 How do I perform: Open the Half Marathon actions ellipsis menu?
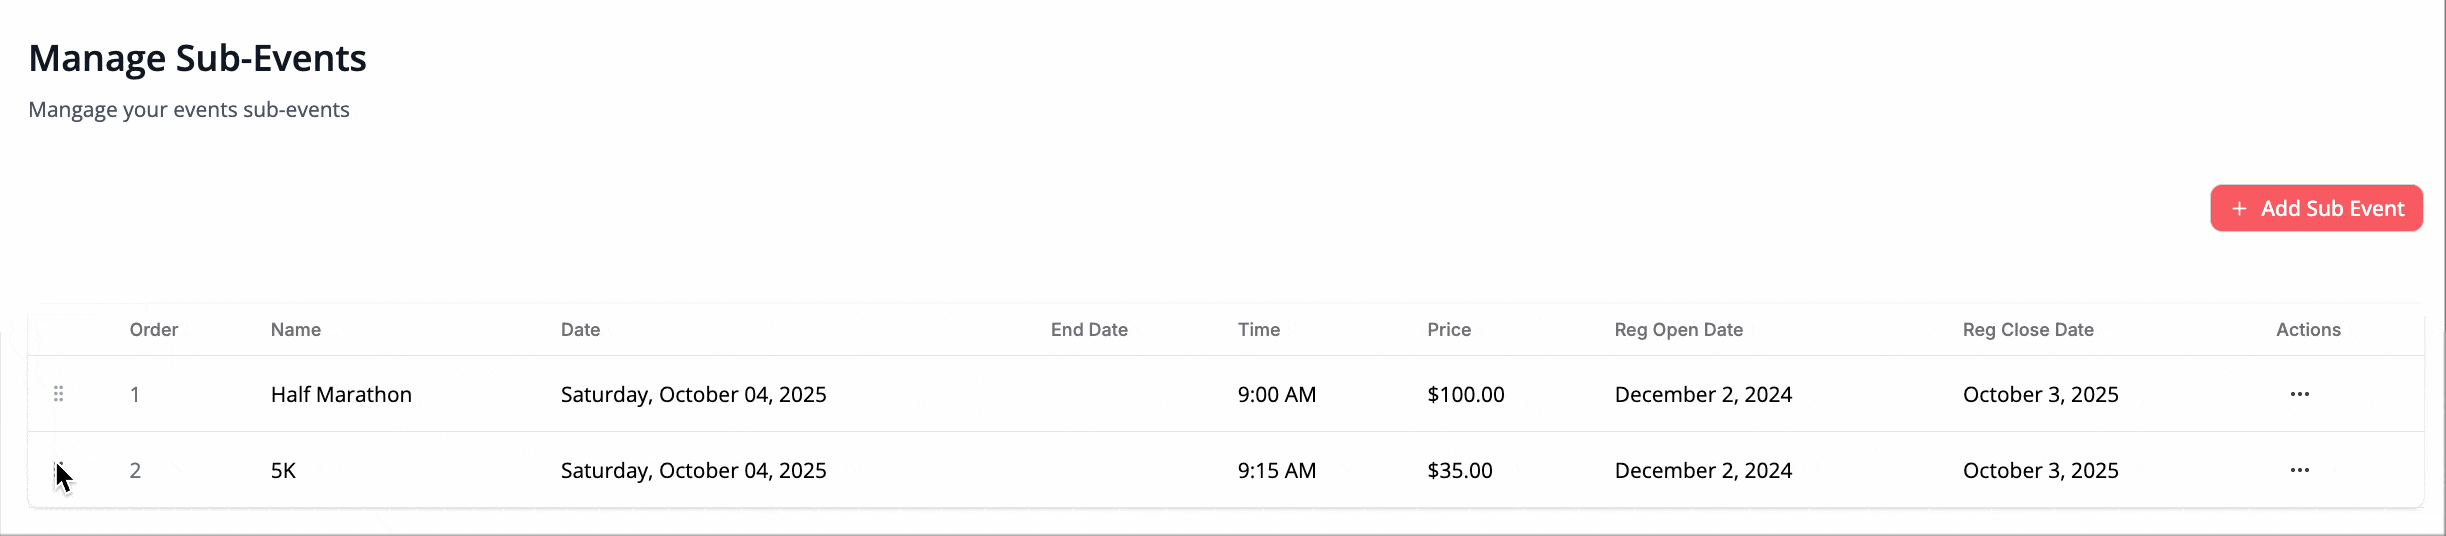pos(2299,394)
